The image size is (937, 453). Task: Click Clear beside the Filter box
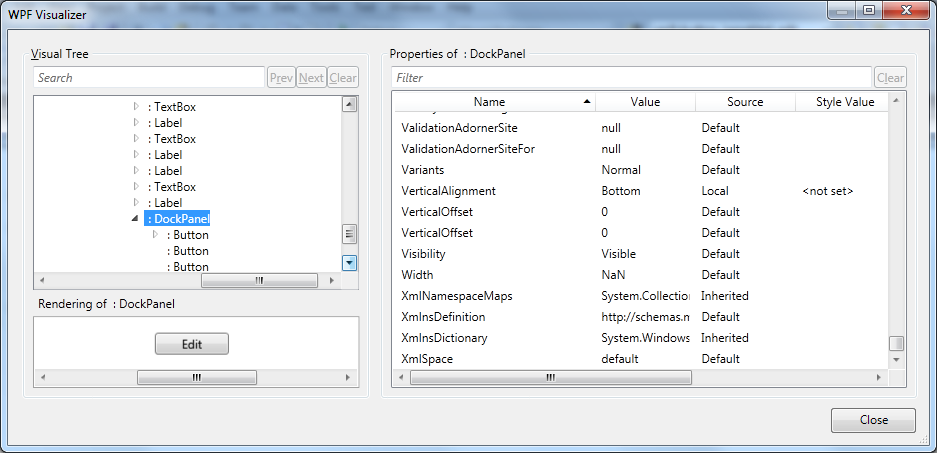(x=890, y=78)
